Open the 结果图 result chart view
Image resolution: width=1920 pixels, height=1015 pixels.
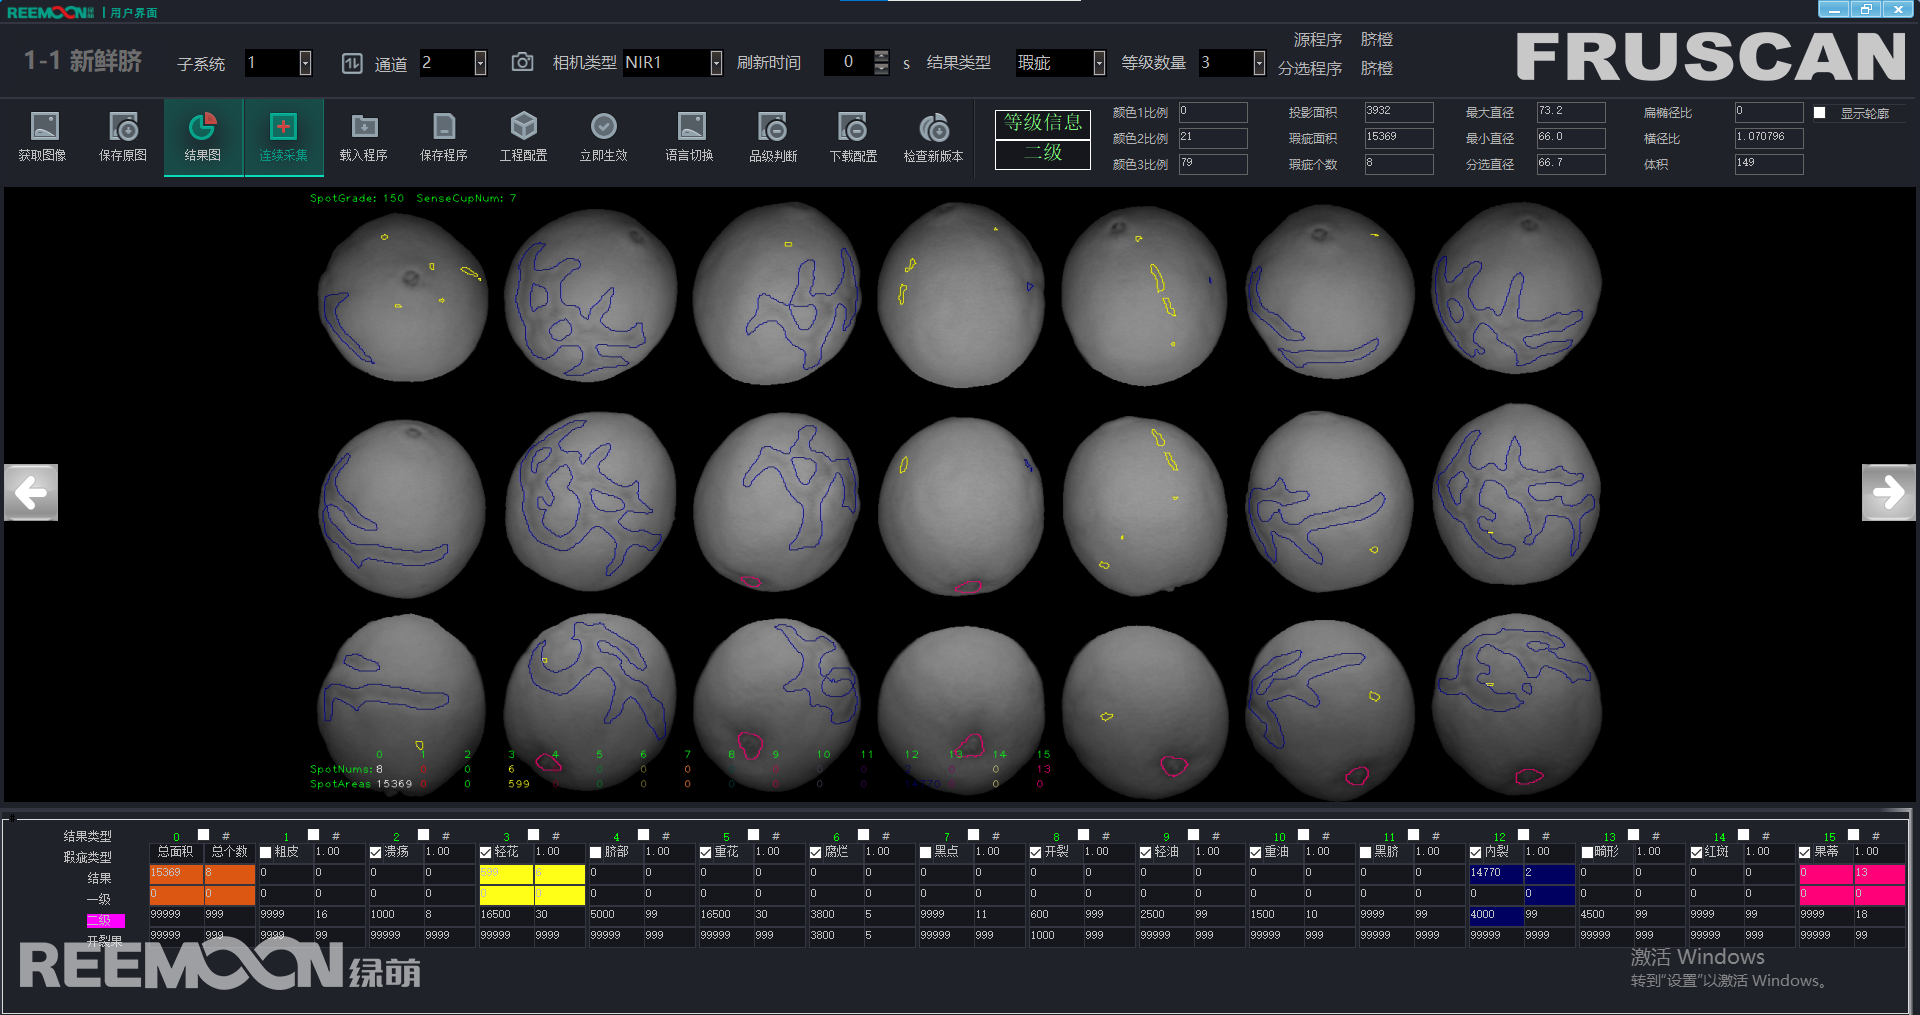tap(203, 128)
